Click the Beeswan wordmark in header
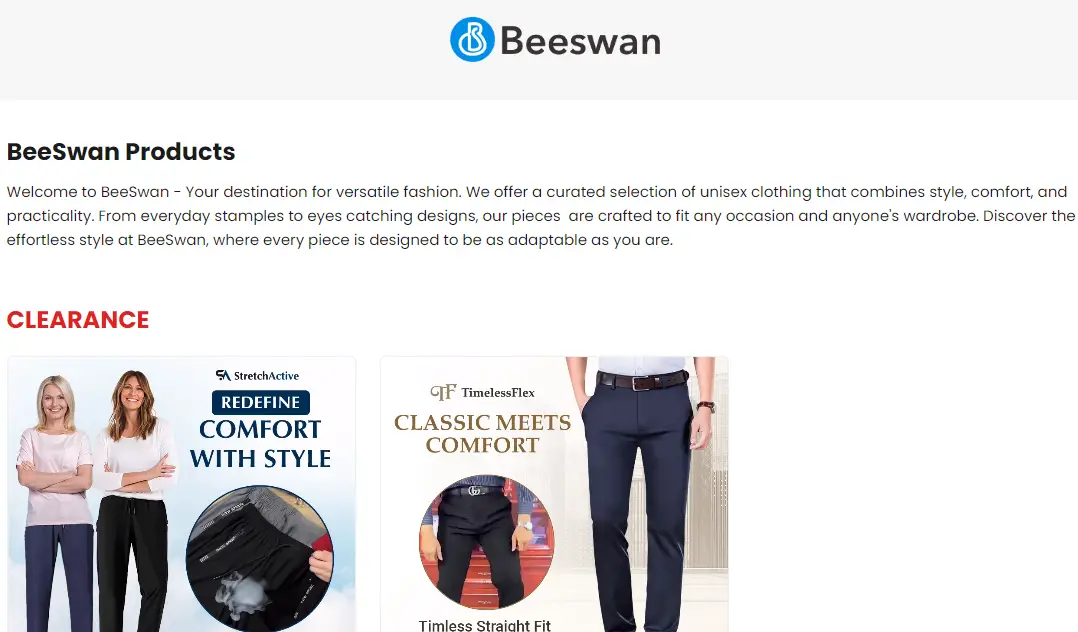This screenshot has height=632, width=1078. point(580,41)
